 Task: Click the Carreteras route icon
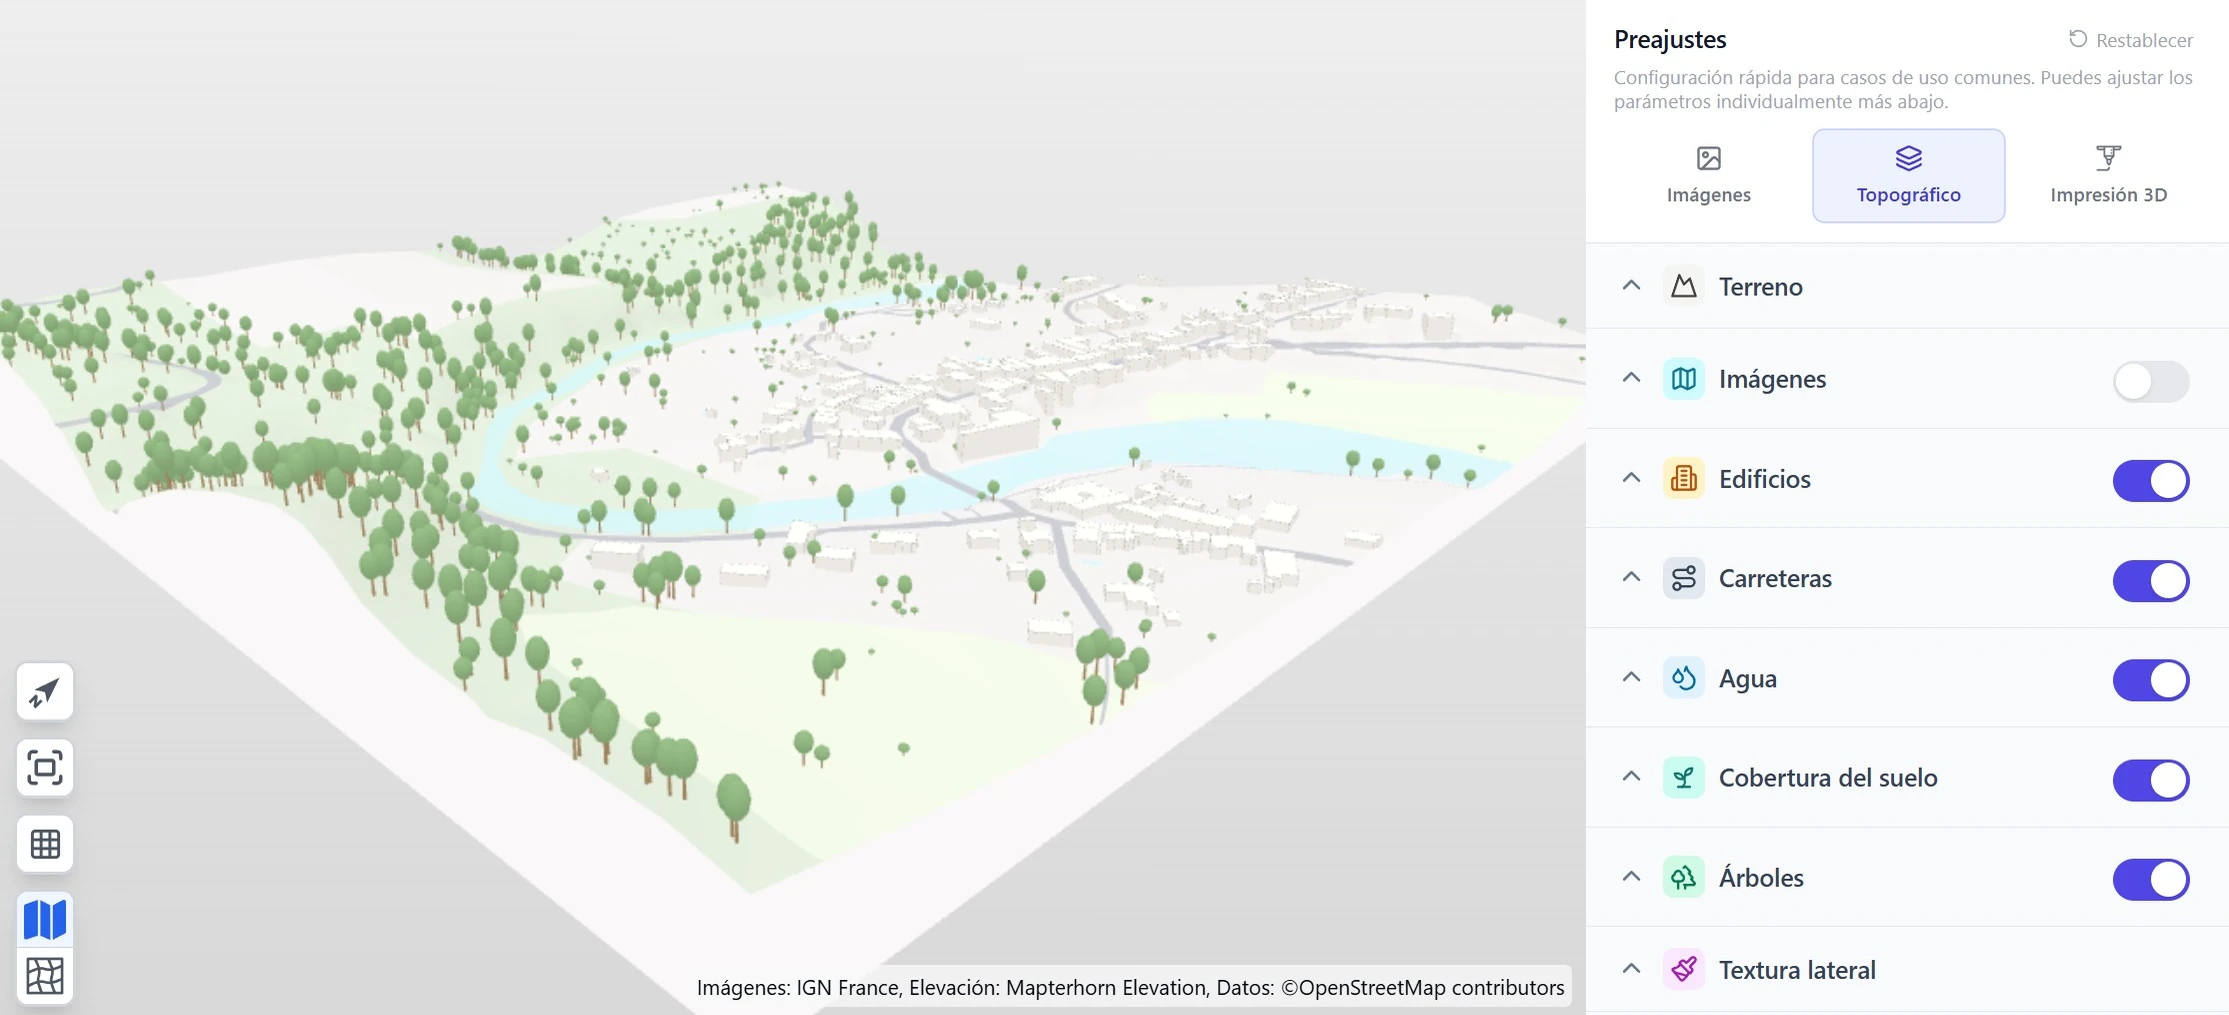[1684, 578]
